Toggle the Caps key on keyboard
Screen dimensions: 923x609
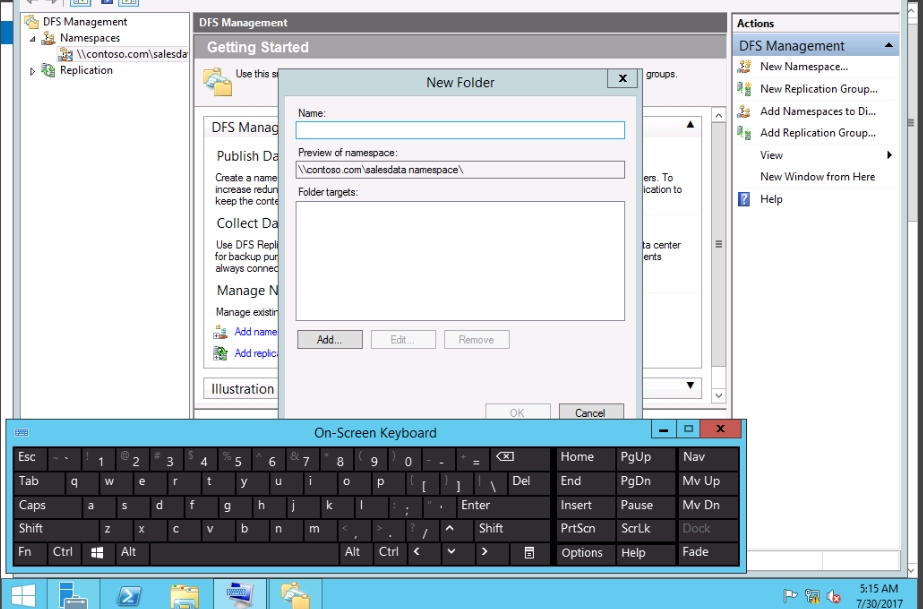click(x=47, y=506)
